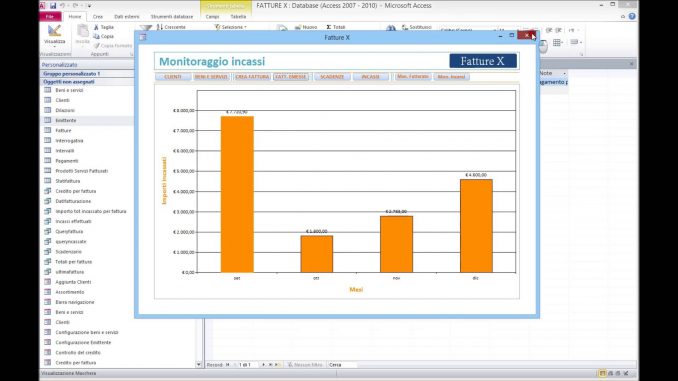The height and width of the screenshot is (381, 678).
Task: Select the Emittente table
Action: 66,120
